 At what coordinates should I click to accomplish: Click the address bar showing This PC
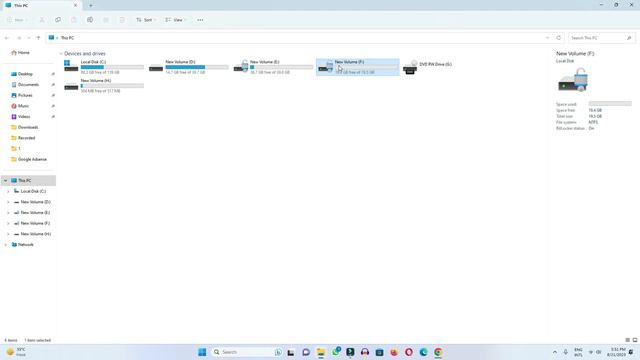point(299,38)
